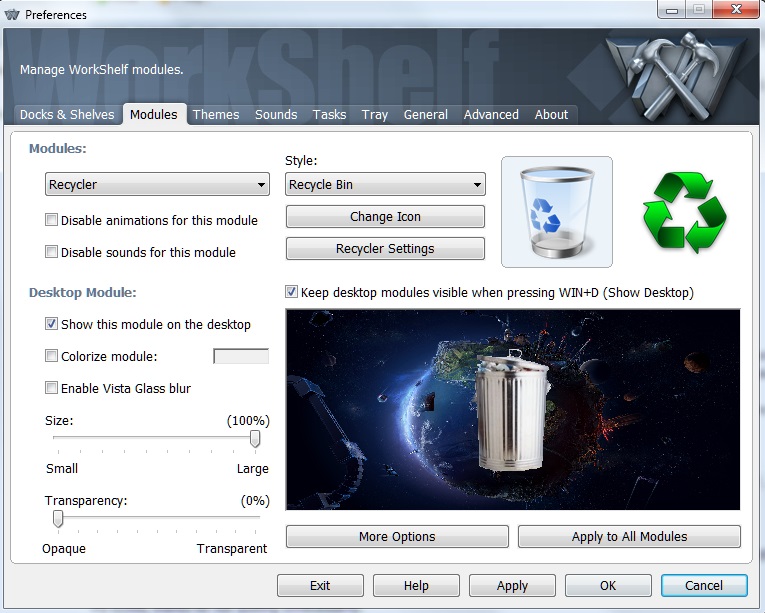765x613 pixels.
Task: Enable Disable animations for this module checkbox
Action: click(52, 220)
